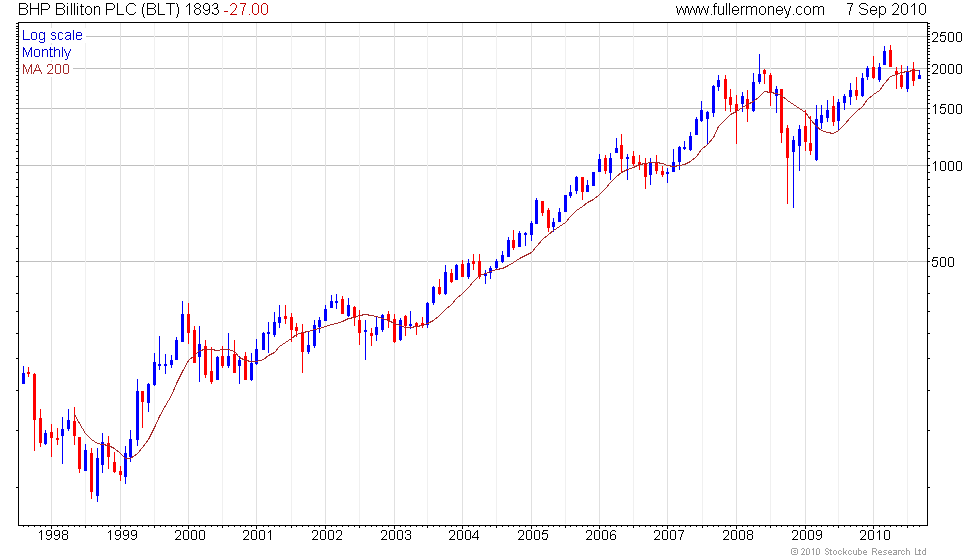Screen dimensions: 980x560
Task: Click the 500 price axis label
Action: [943, 262]
